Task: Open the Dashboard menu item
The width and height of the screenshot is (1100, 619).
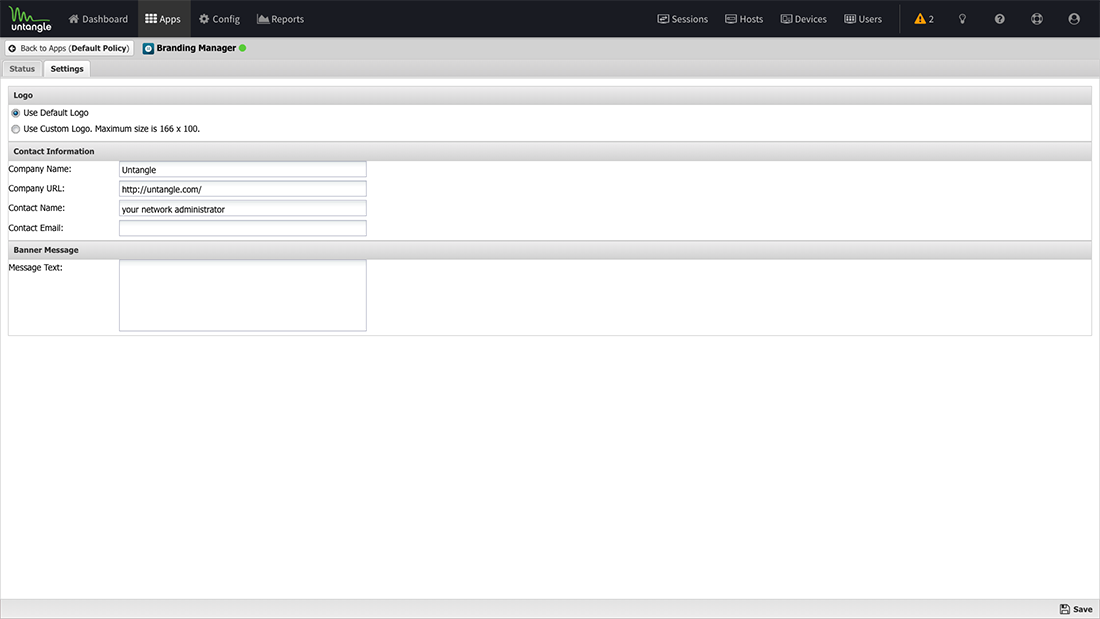Action: (x=98, y=19)
